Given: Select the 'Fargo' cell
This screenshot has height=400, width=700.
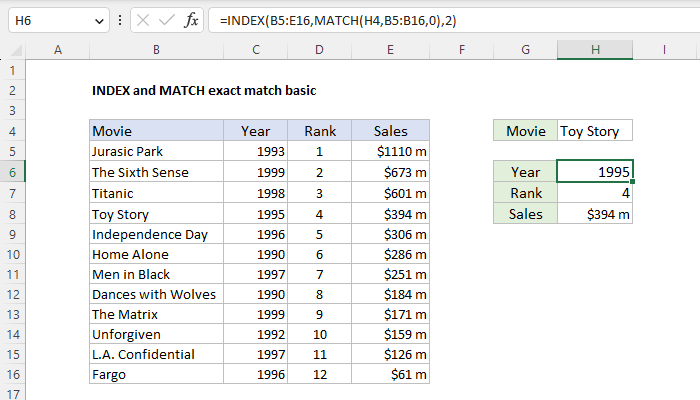Looking at the screenshot, I should 156,375.
